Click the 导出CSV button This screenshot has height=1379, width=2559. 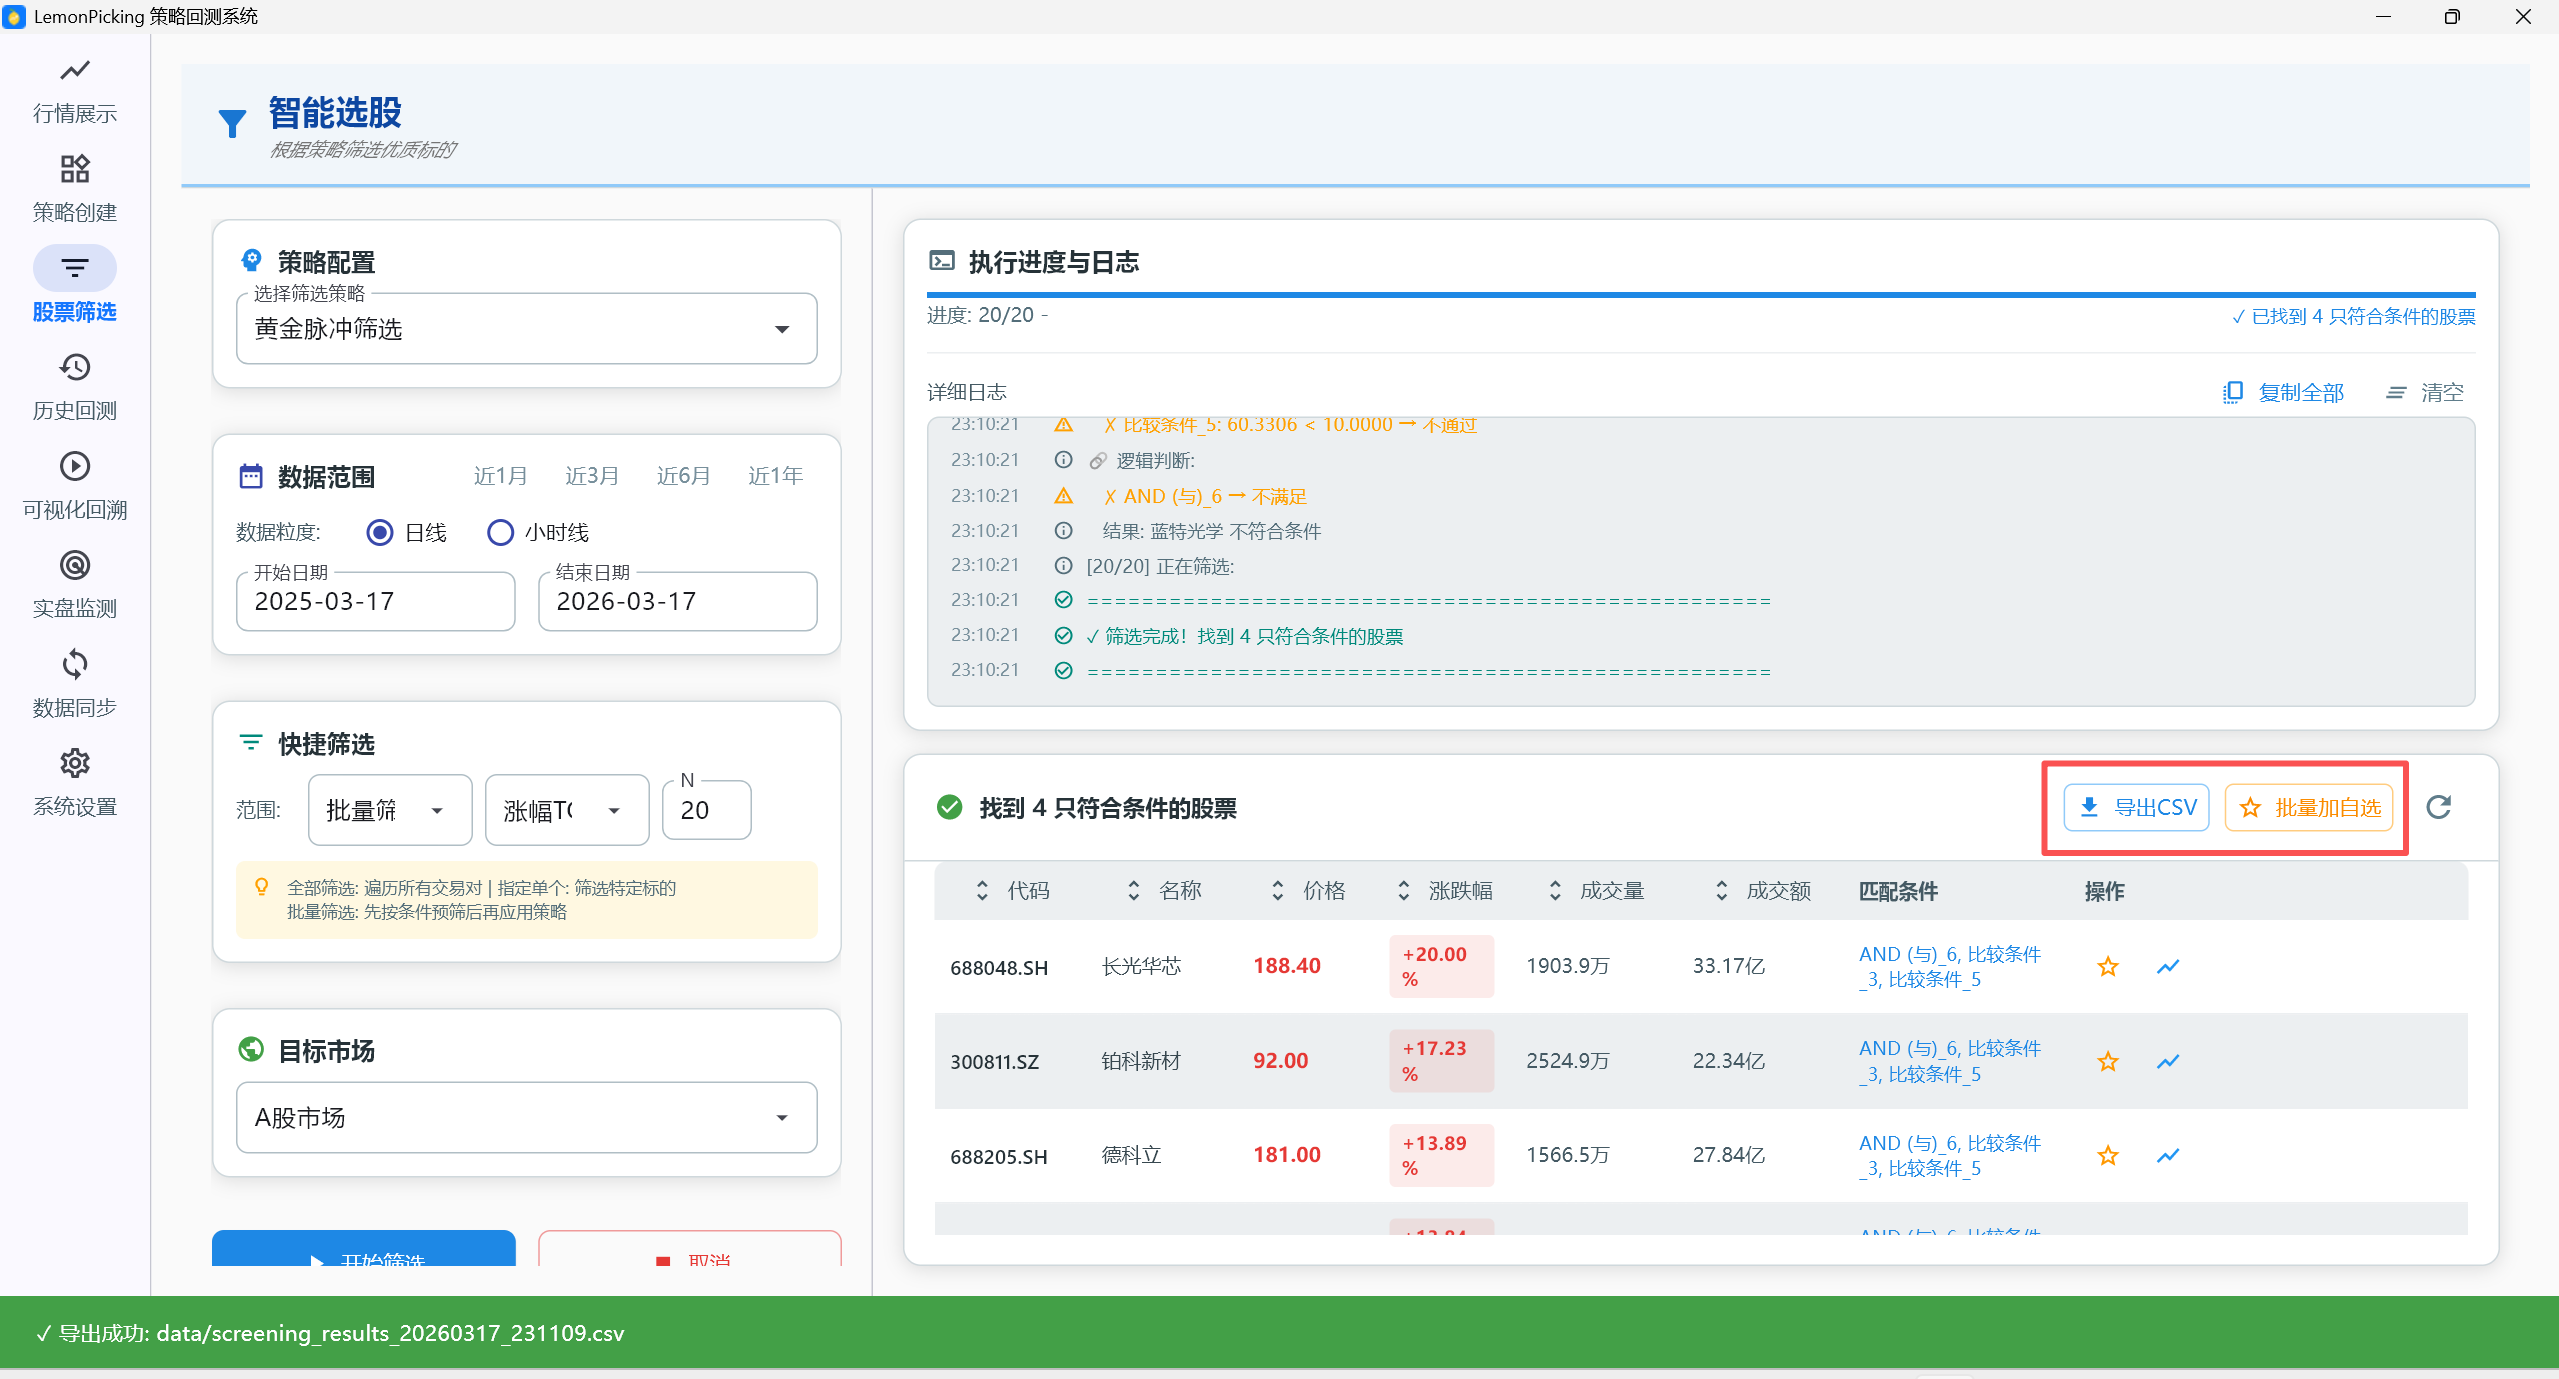click(2136, 807)
